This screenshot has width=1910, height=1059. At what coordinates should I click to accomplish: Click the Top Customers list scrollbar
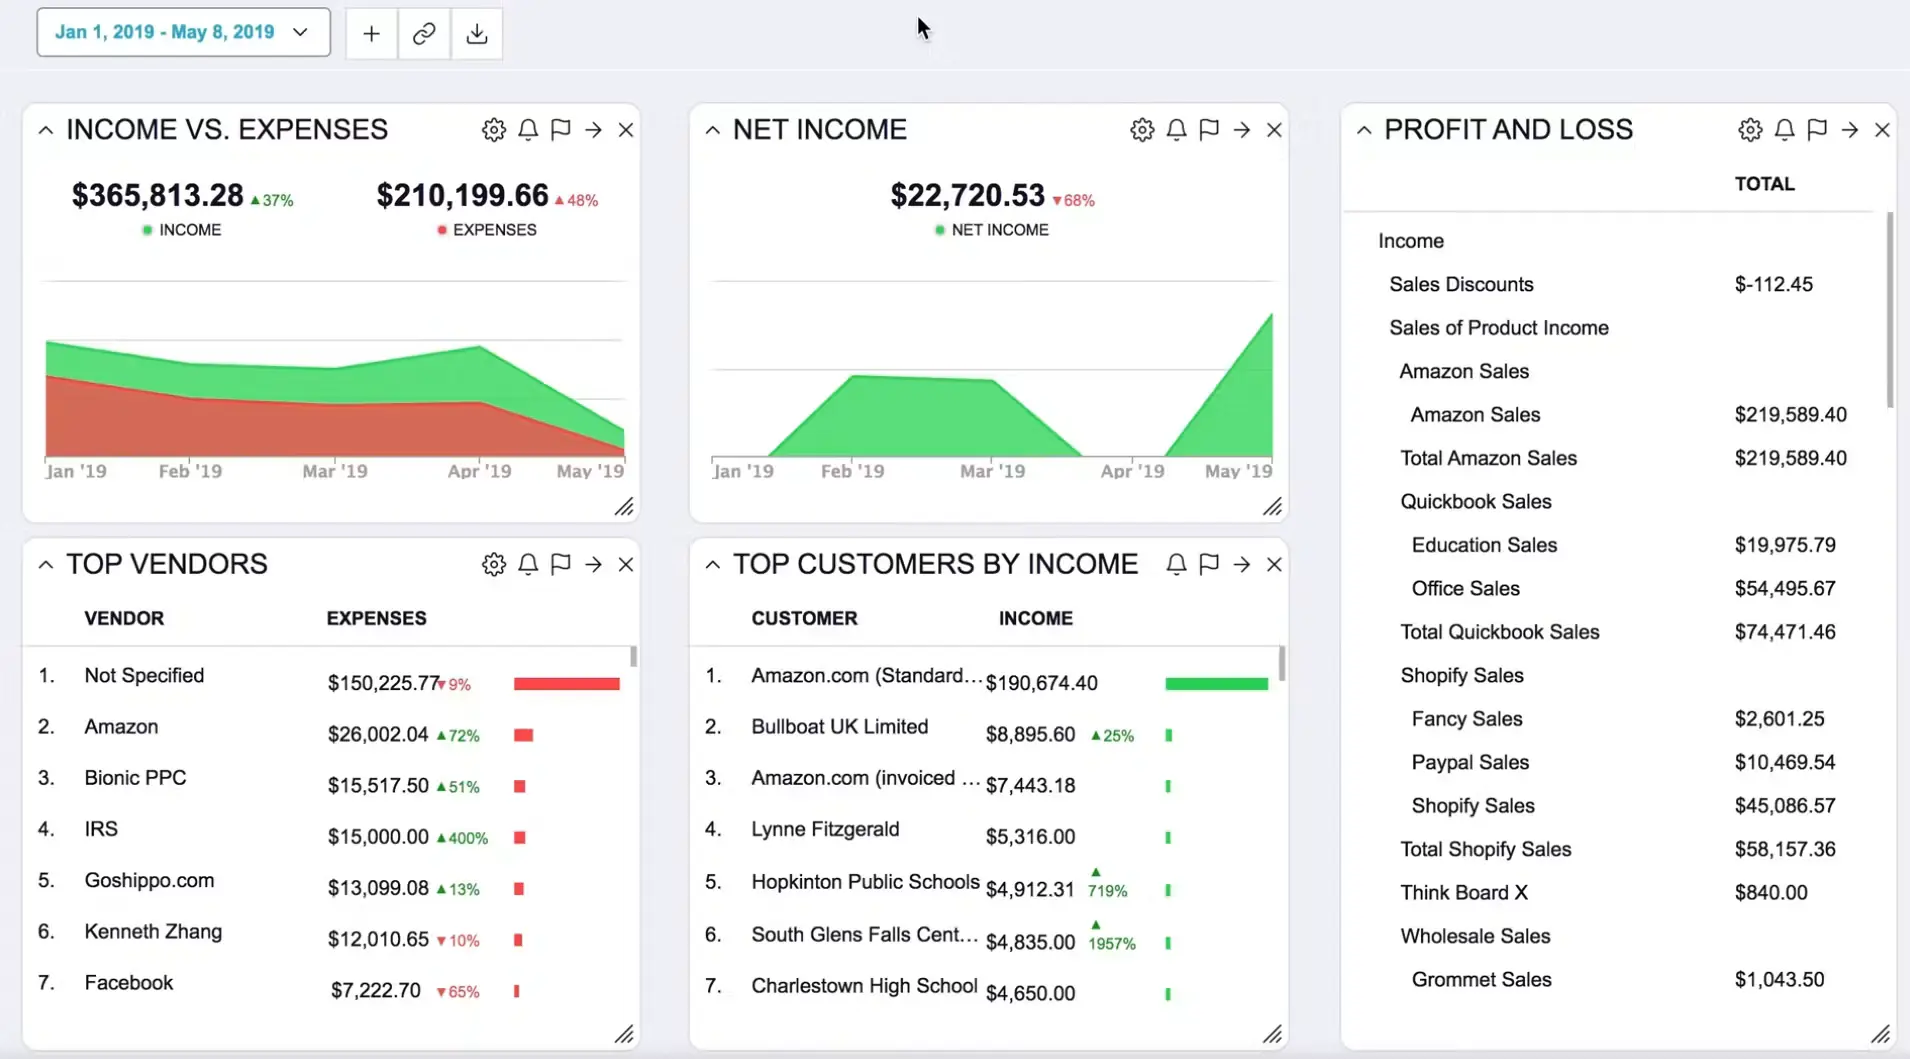click(1282, 664)
